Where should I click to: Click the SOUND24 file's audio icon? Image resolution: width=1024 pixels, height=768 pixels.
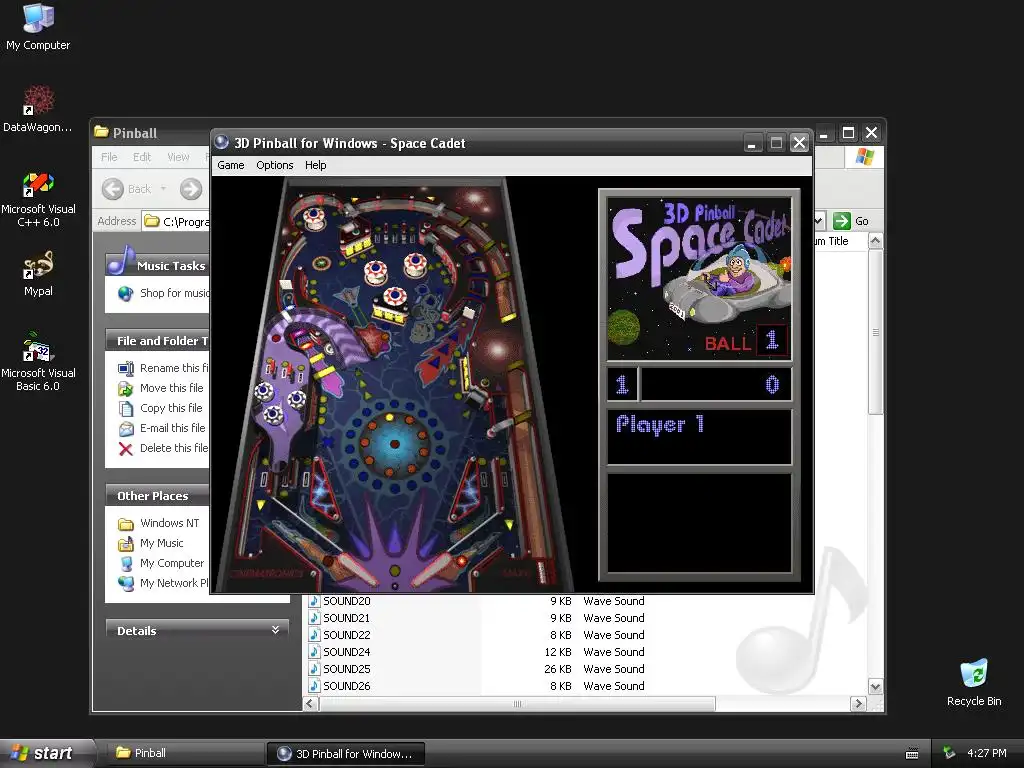[314, 652]
